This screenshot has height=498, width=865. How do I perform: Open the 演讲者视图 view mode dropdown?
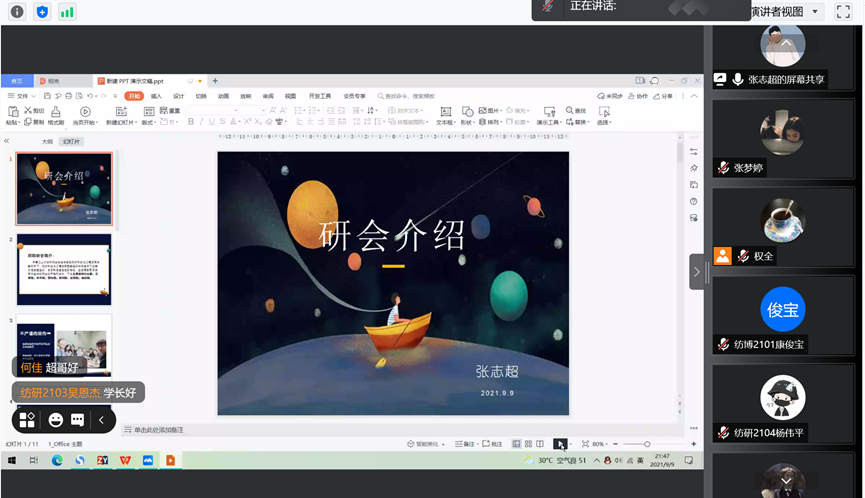pos(786,12)
